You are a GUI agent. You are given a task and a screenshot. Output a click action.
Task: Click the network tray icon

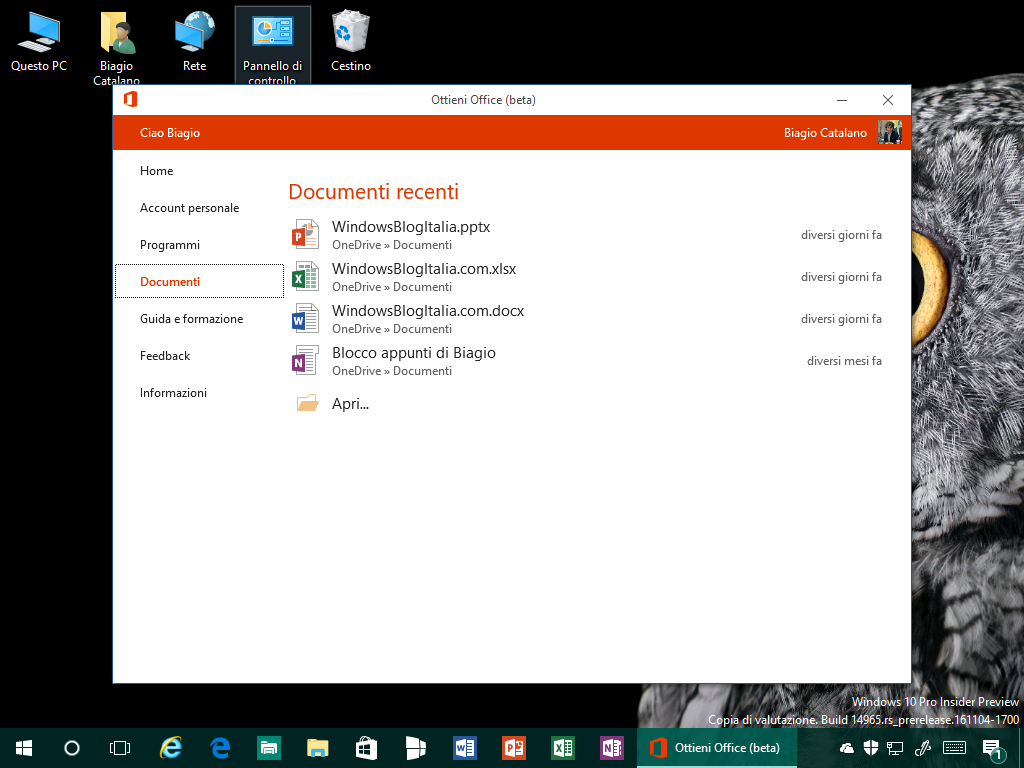[x=895, y=748]
